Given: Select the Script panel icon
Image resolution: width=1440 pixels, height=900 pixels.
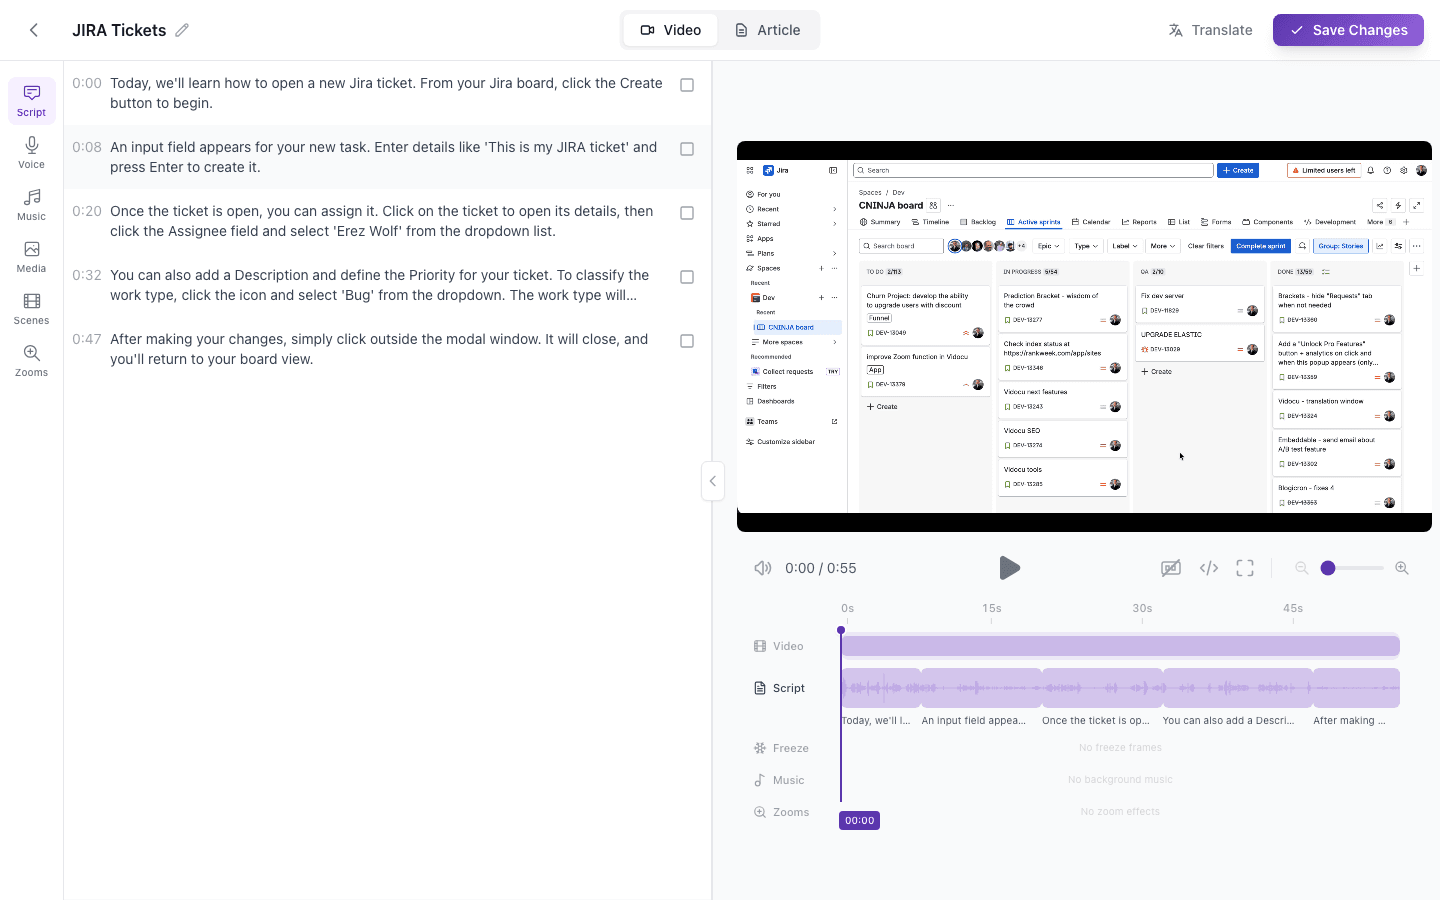Looking at the screenshot, I should tap(31, 100).
